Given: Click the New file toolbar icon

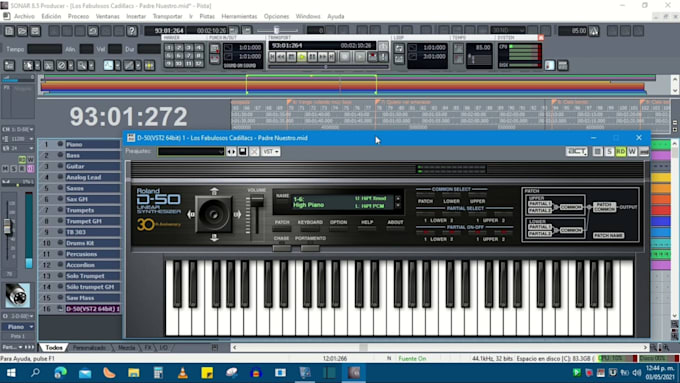Looking at the screenshot, I should click(9, 31).
